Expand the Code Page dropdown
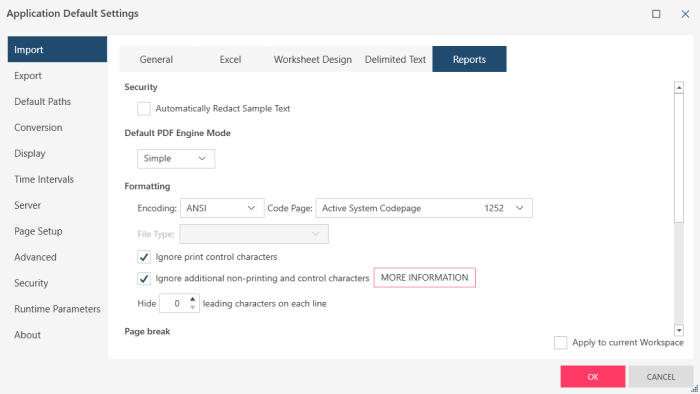Image resolution: width=700 pixels, height=394 pixels. (424, 208)
